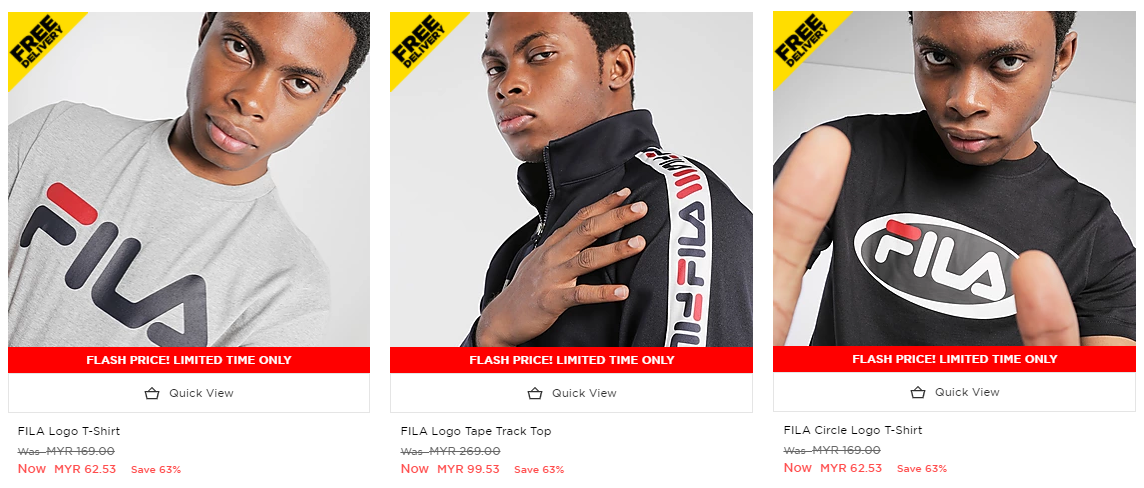The image size is (1144, 488).
Task: Click Now MYR 62.53 price of Circle Logo T-Shirt
Action: click(x=832, y=468)
